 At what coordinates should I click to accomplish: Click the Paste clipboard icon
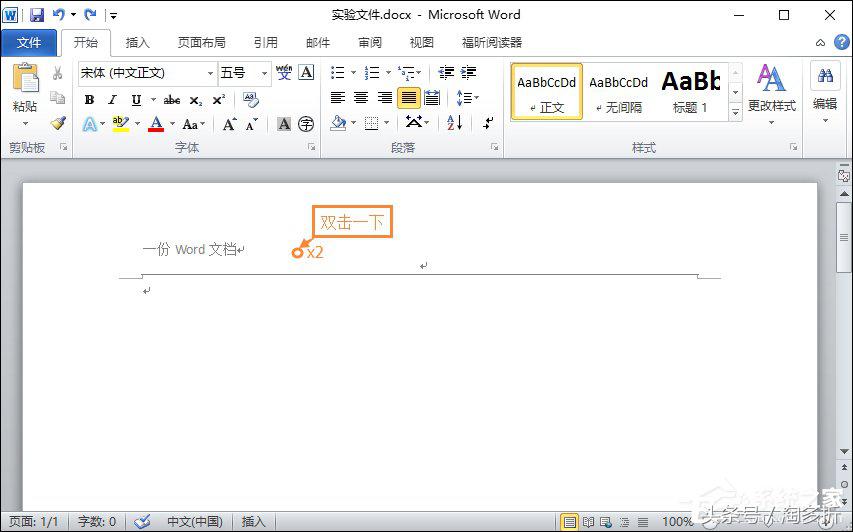point(25,78)
